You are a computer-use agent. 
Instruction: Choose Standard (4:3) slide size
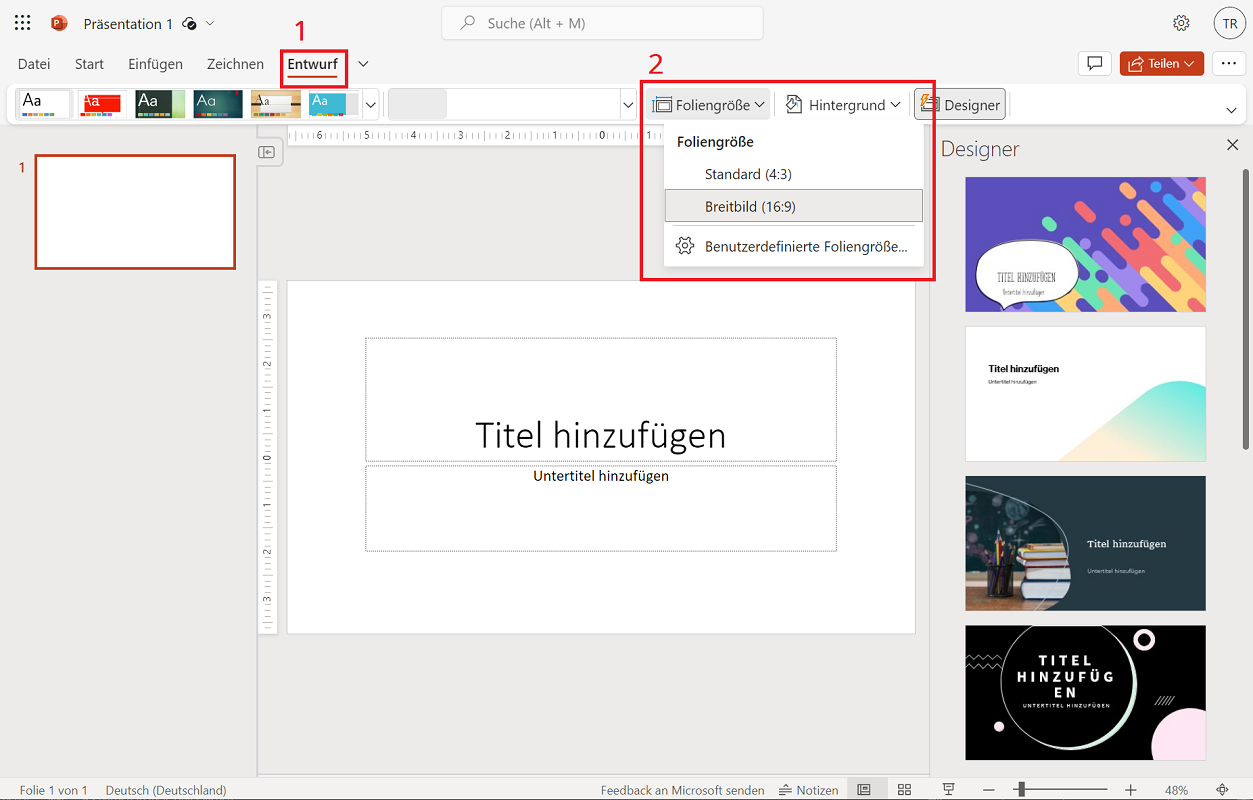tap(793, 174)
